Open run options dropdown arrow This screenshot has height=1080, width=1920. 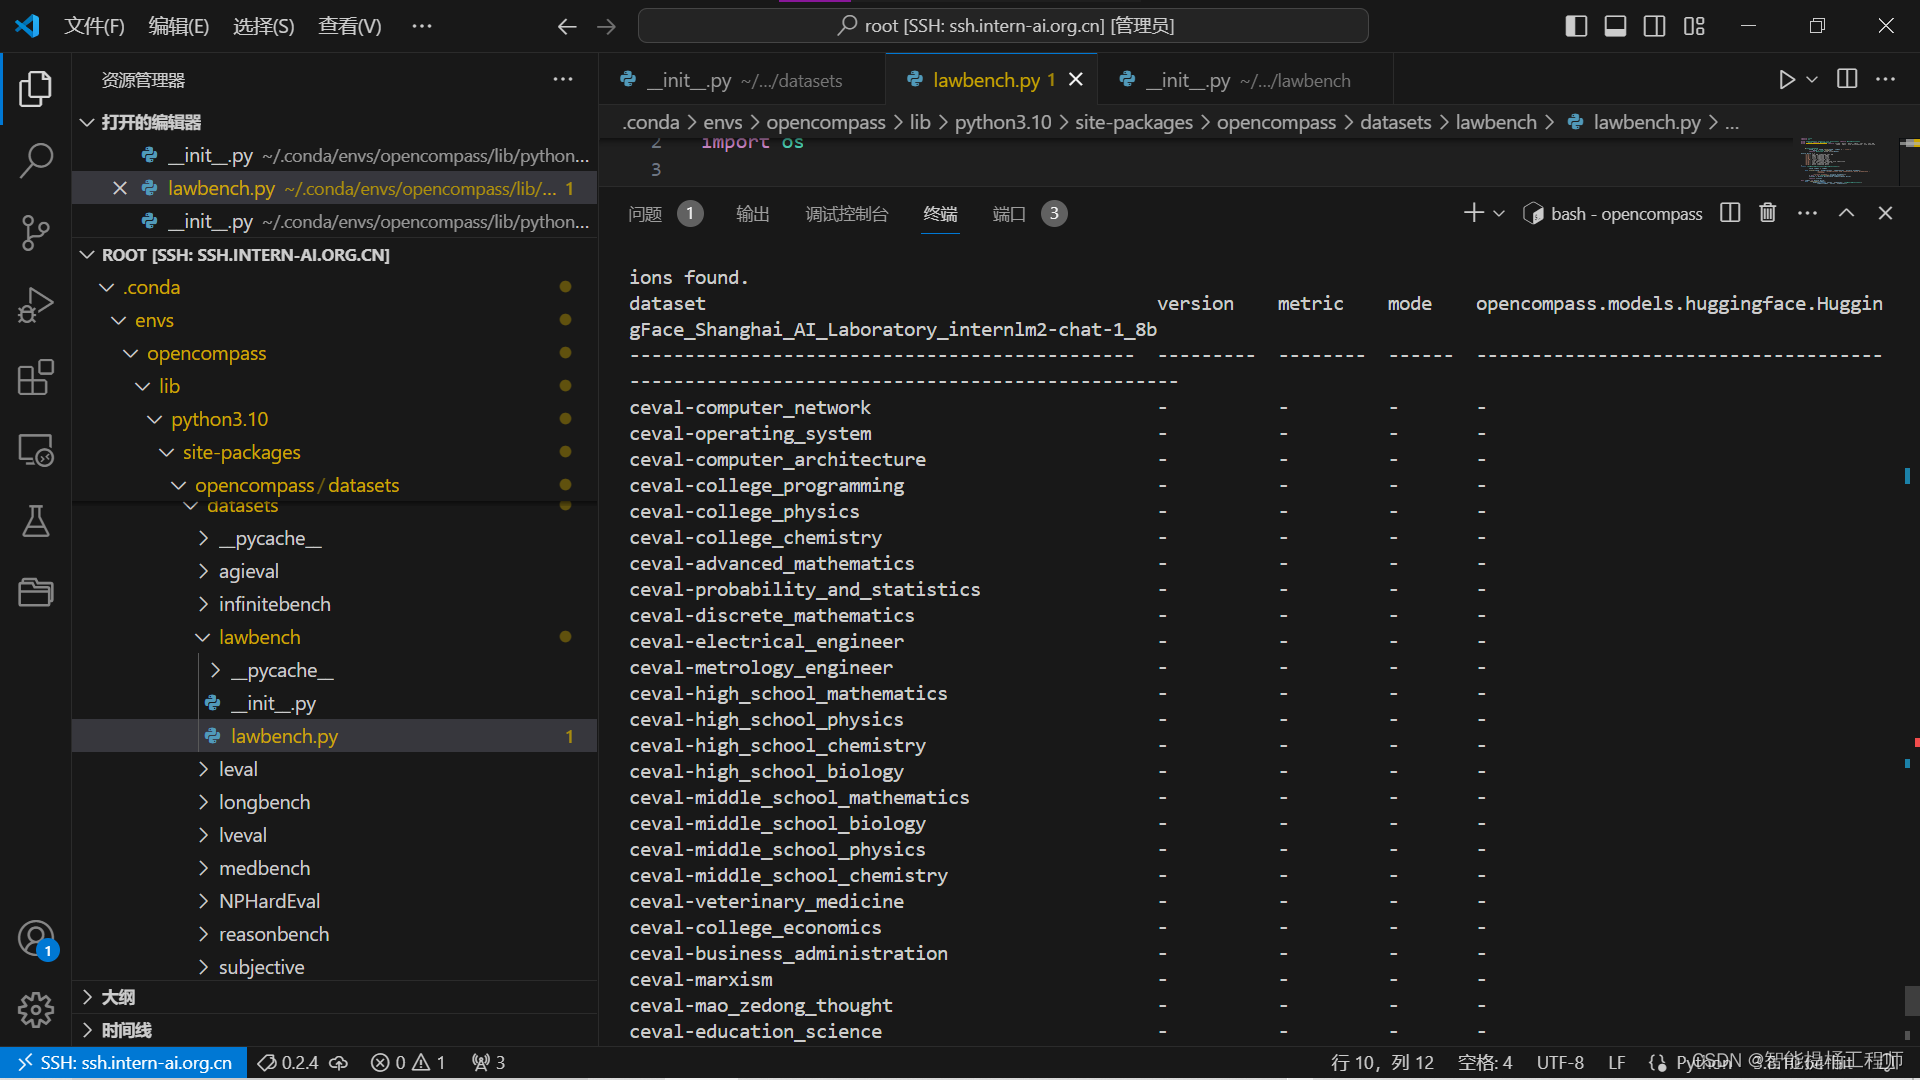click(x=1812, y=80)
